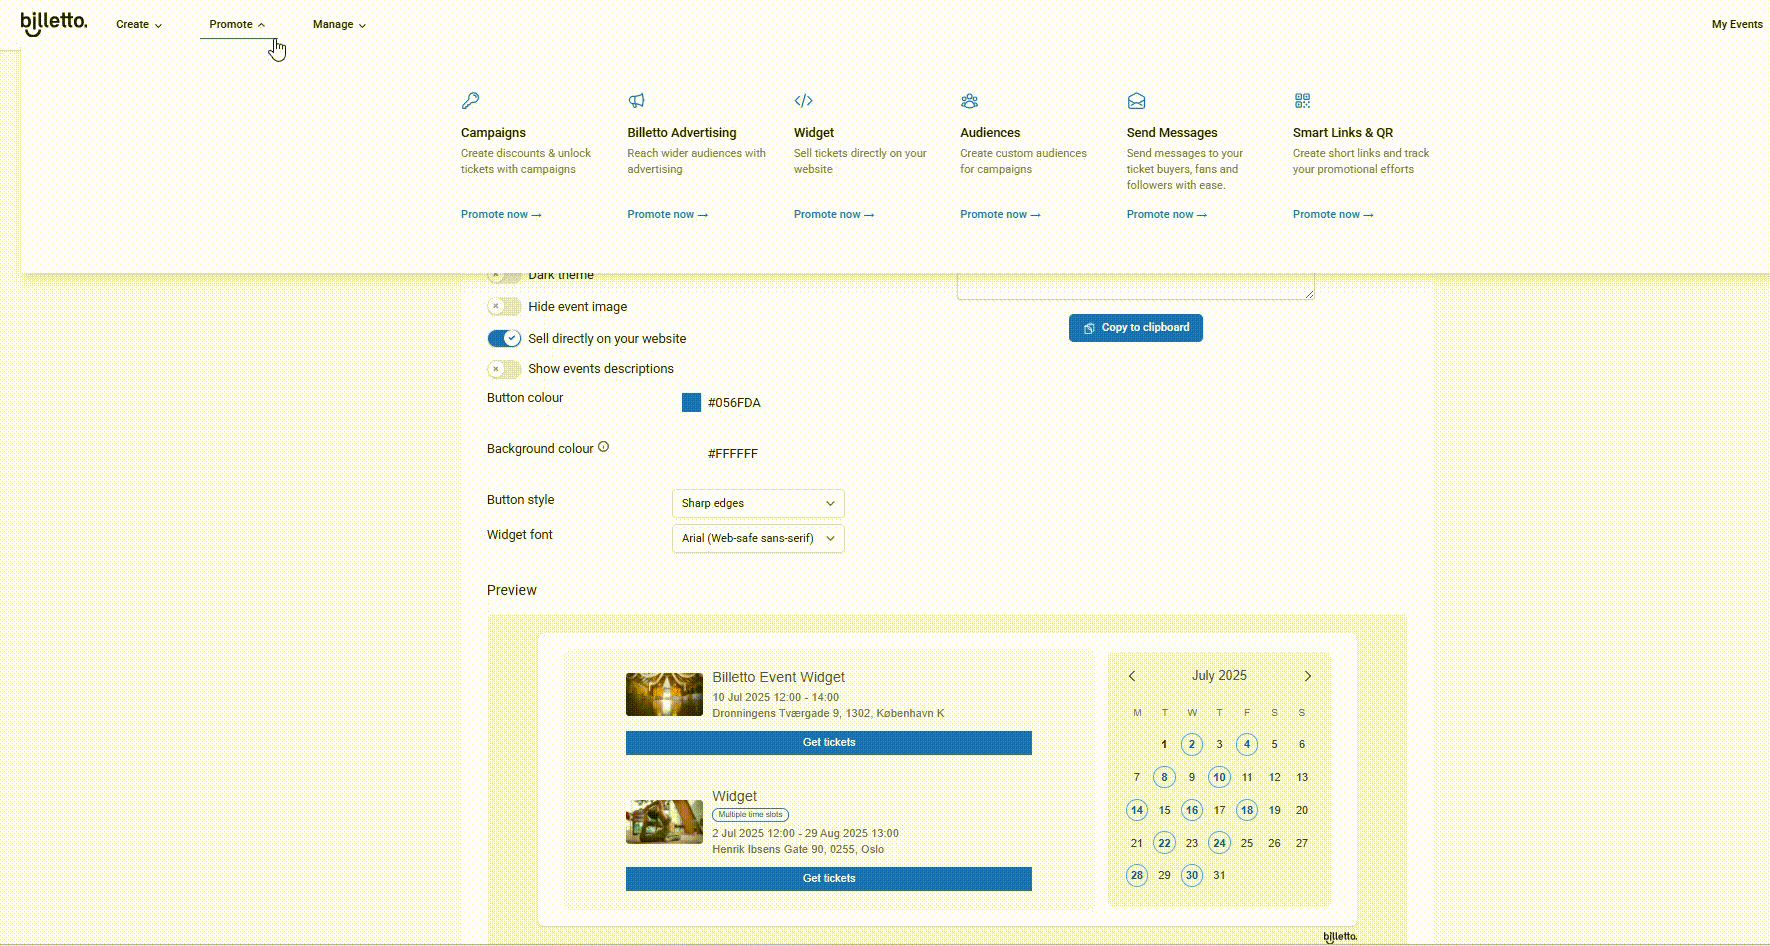This screenshot has width=1770, height=946.
Task: Click Promote now under Smart Links & QR
Action: pyautogui.click(x=1333, y=214)
